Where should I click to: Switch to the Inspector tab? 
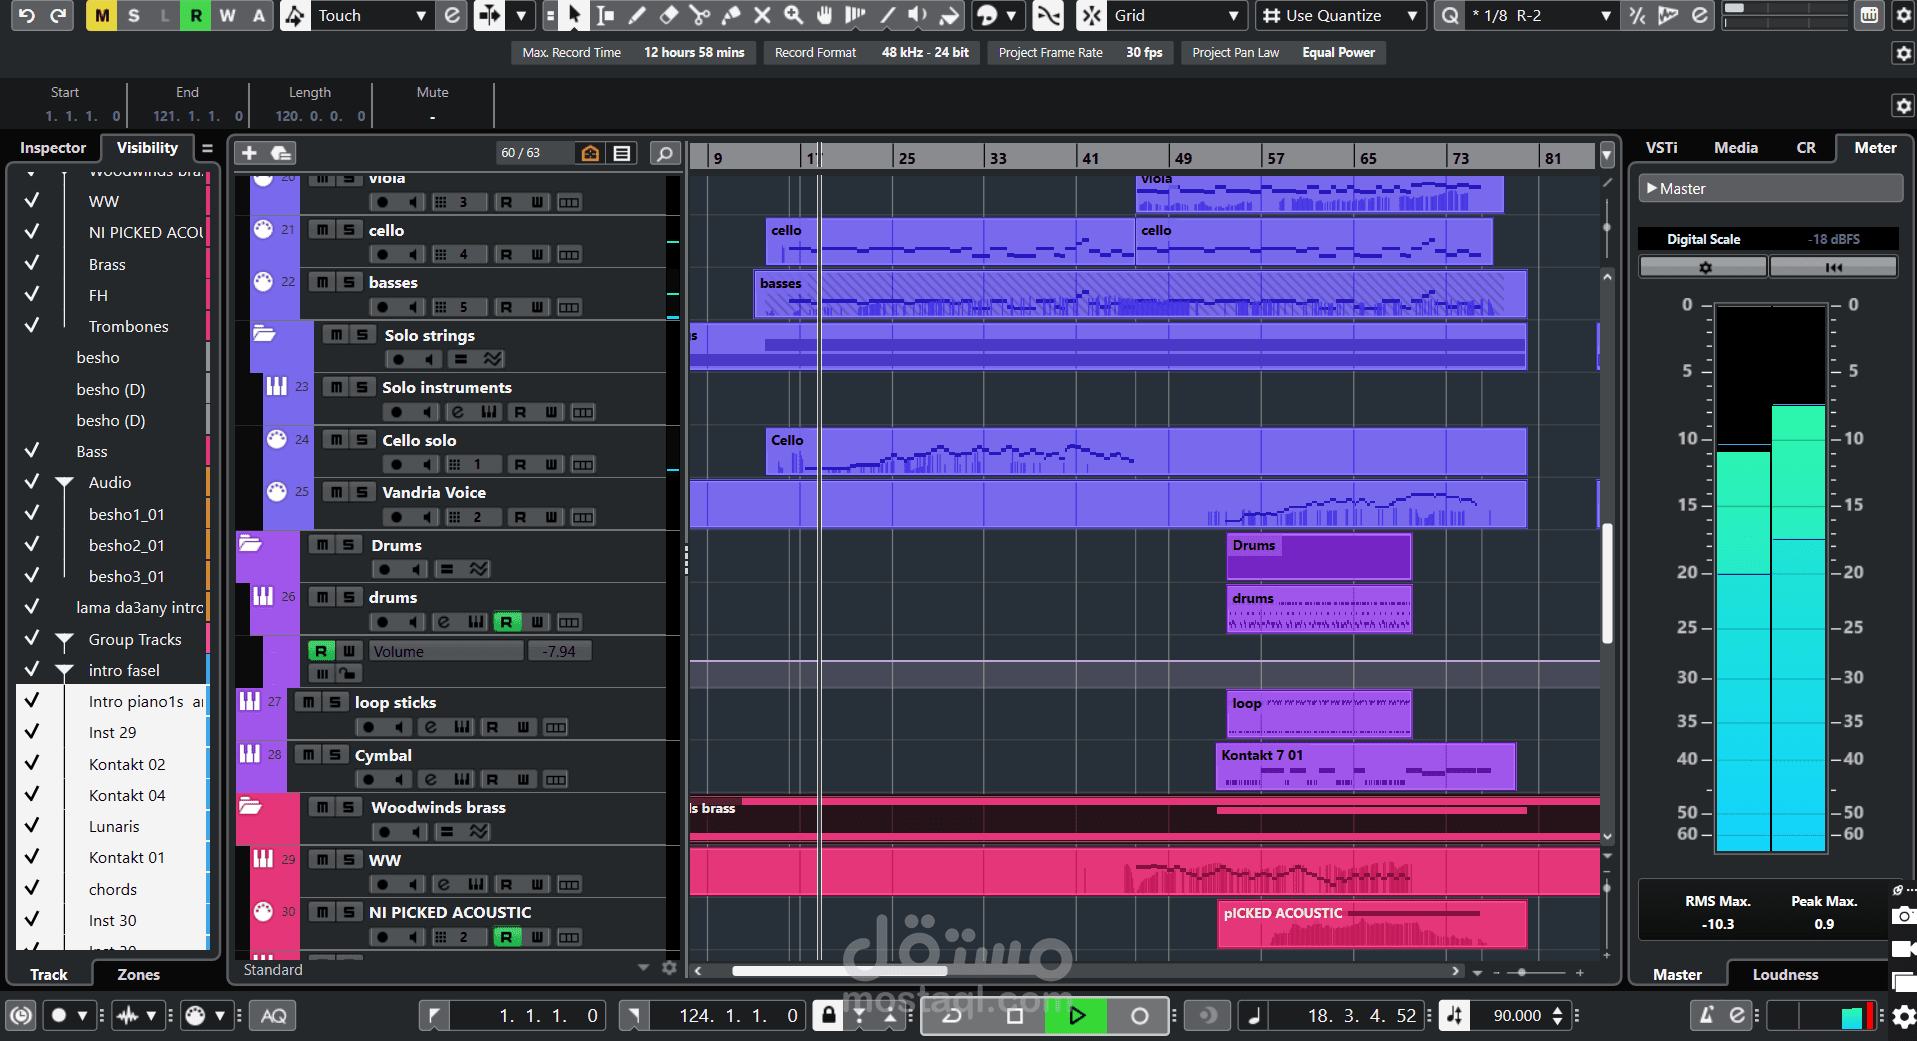tap(53, 148)
